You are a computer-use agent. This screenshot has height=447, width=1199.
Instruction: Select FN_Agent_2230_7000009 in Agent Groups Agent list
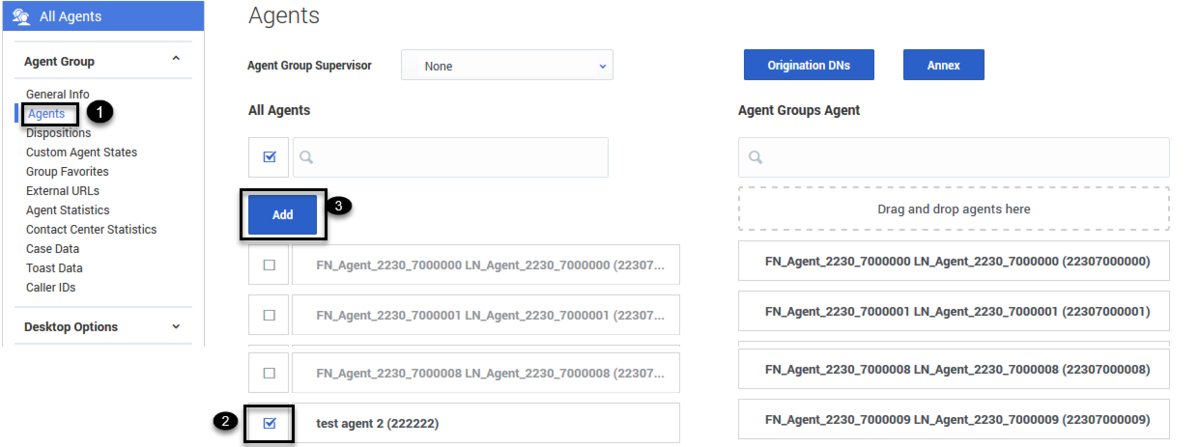coord(953,419)
